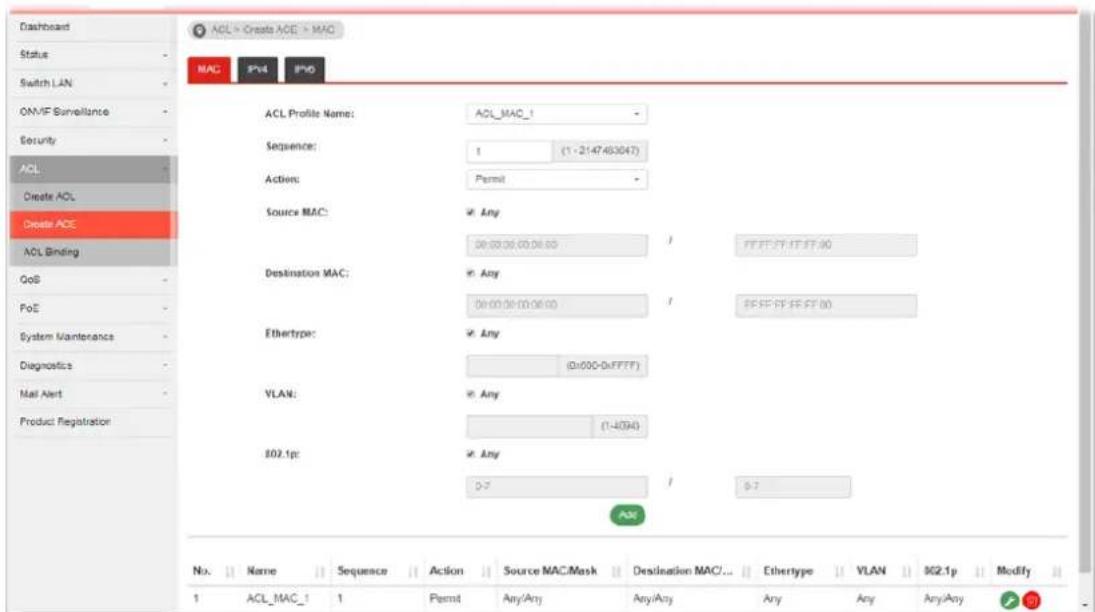Toggle the Ethertype Any checkbox
The width and height of the screenshot is (1095, 612).
[471, 333]
